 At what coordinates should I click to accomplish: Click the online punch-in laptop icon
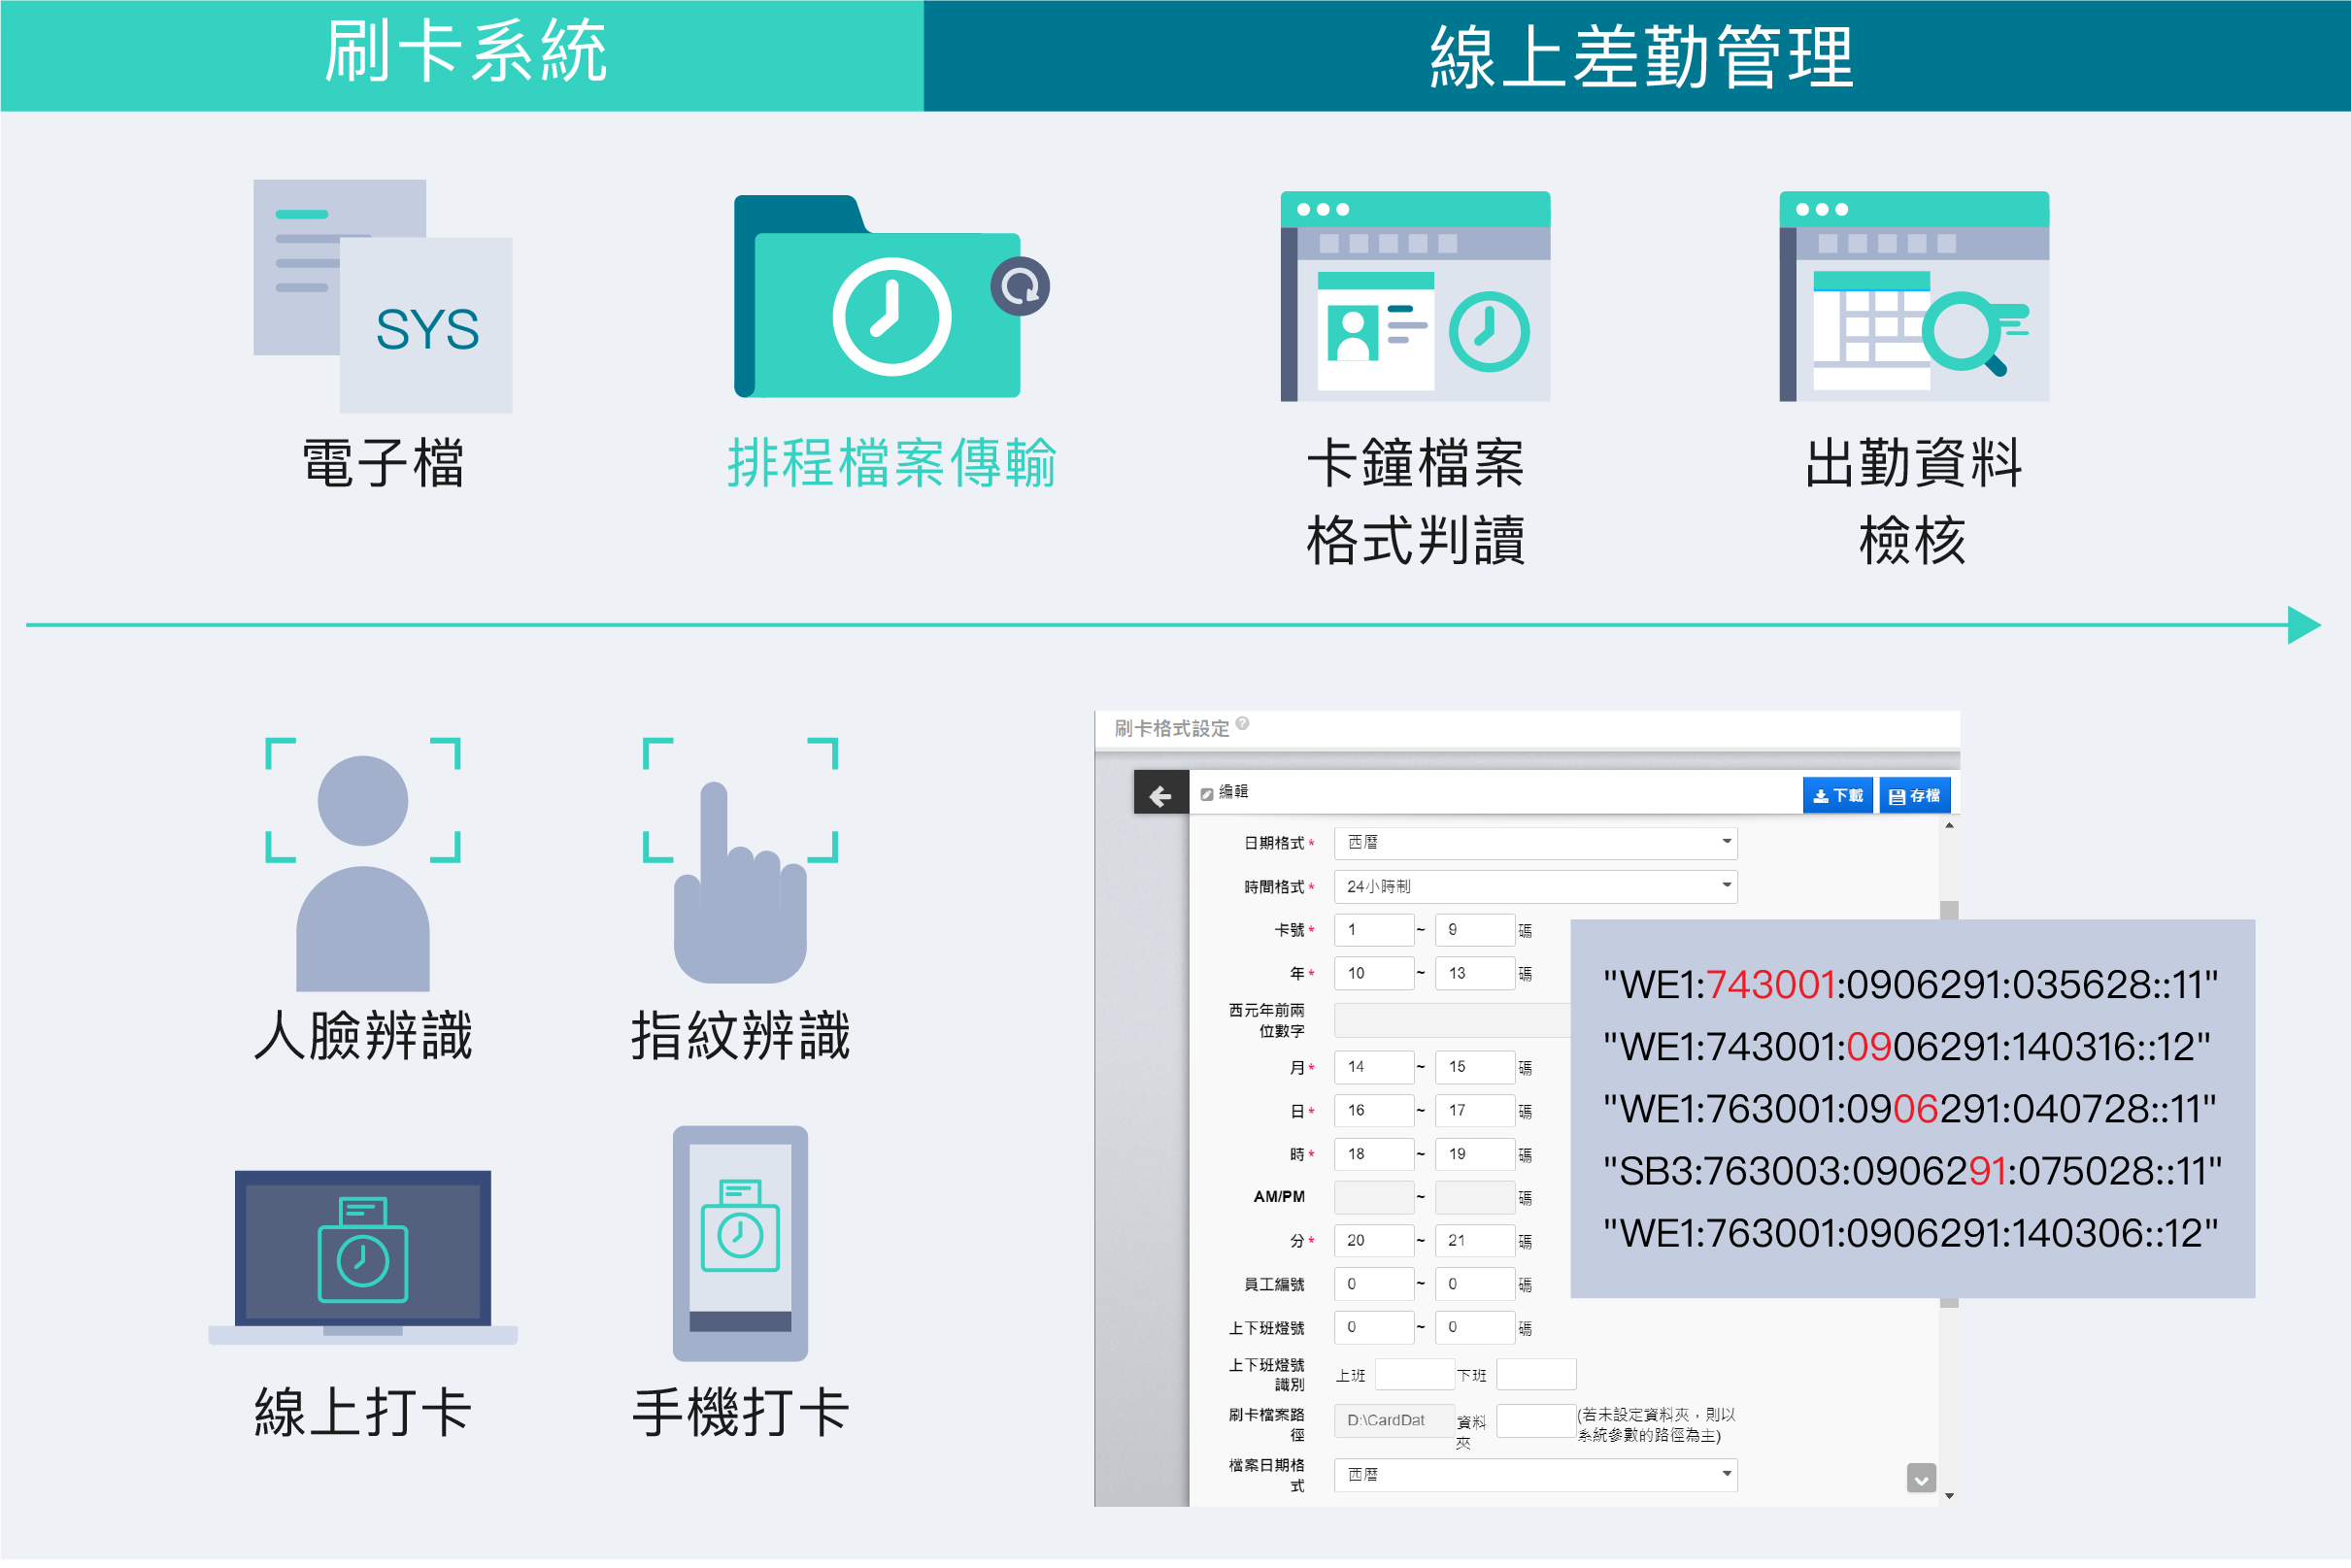click(x=363, y=1258)
